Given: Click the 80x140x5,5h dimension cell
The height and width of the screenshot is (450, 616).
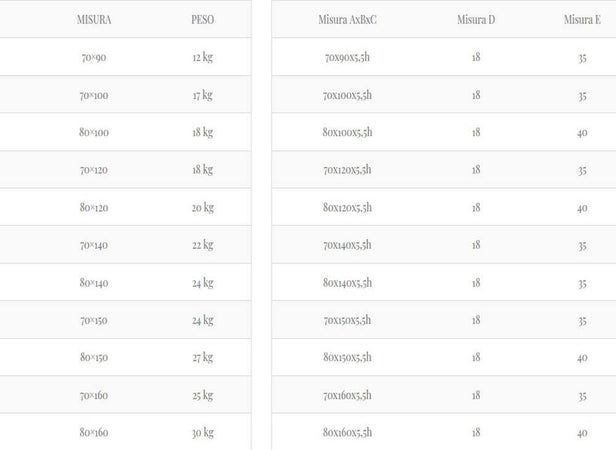Looking at the screenshot, I should pos(347,283).
